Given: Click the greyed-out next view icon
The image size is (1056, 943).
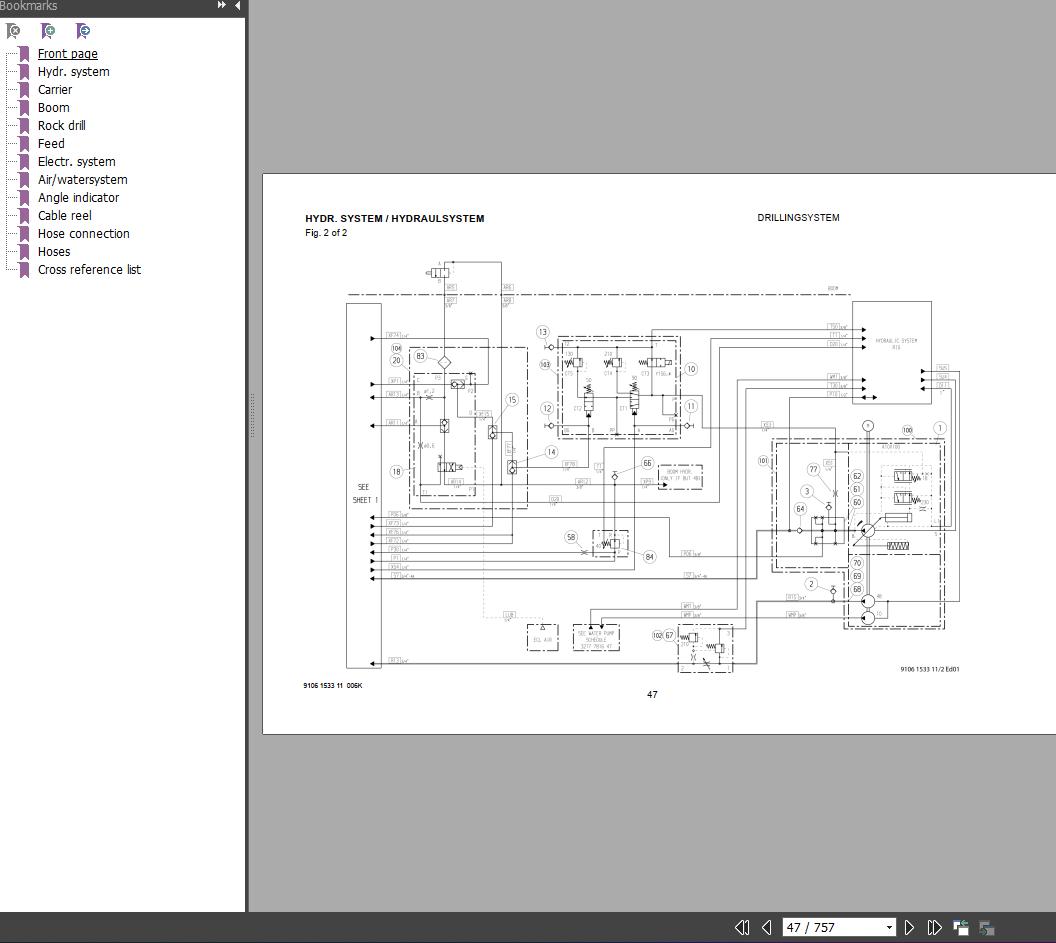Looking at the screenshot, I should click(x=986, y=927).
